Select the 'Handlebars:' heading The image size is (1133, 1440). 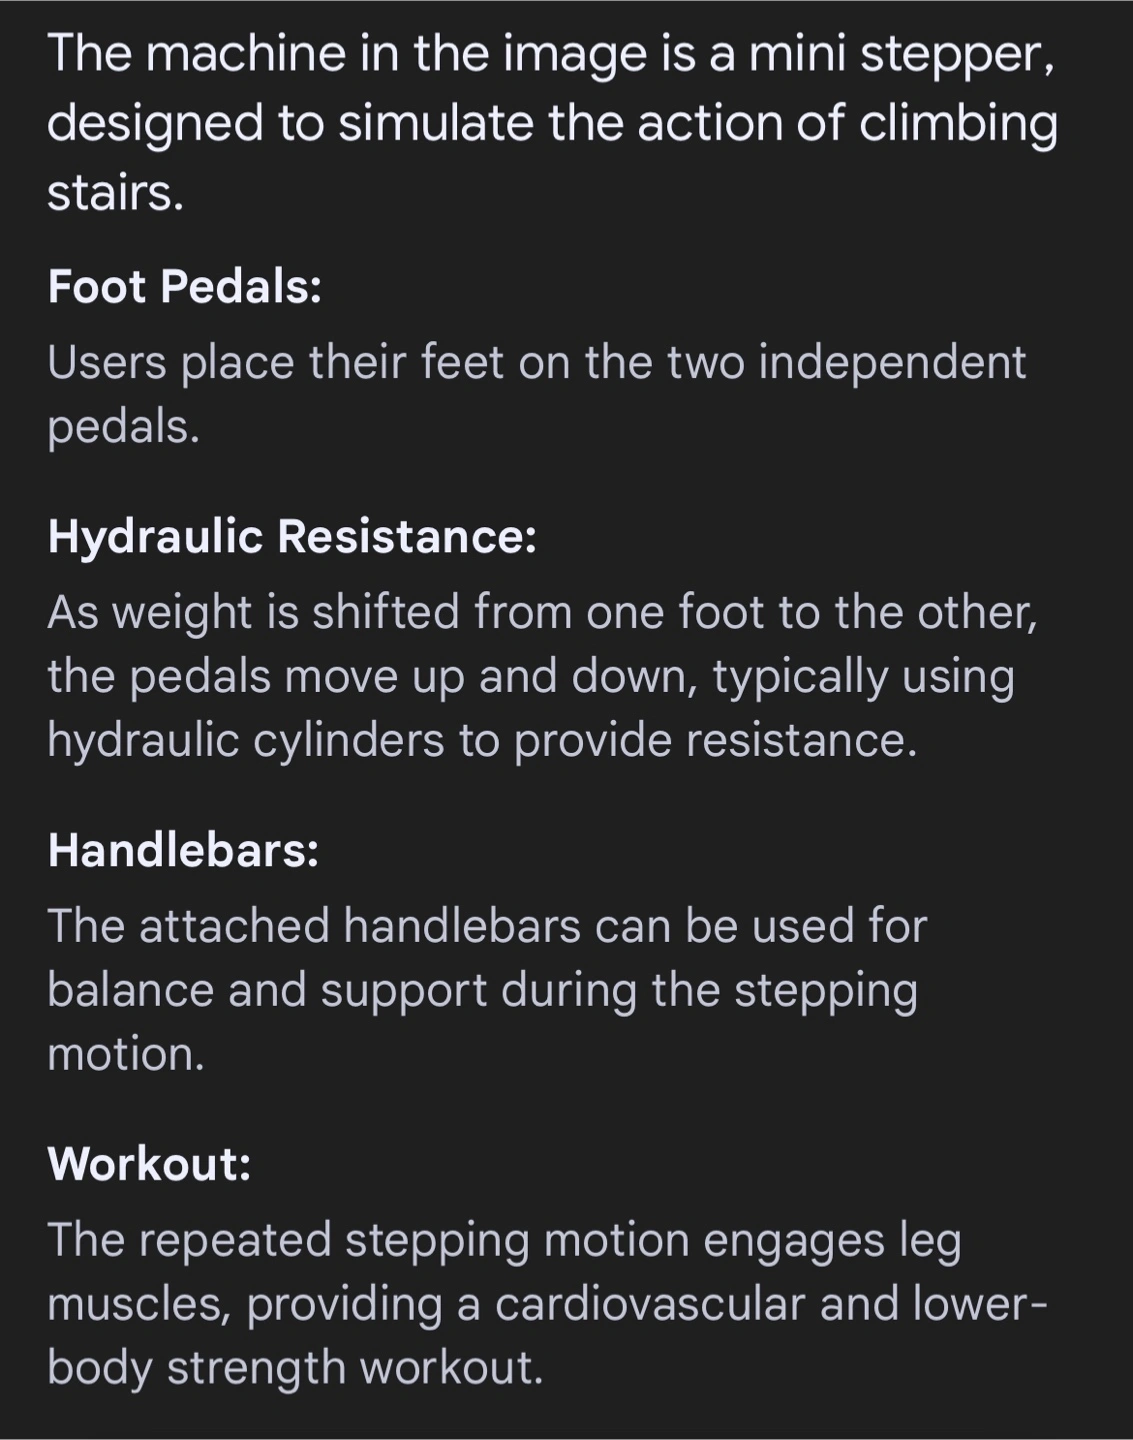183,850
